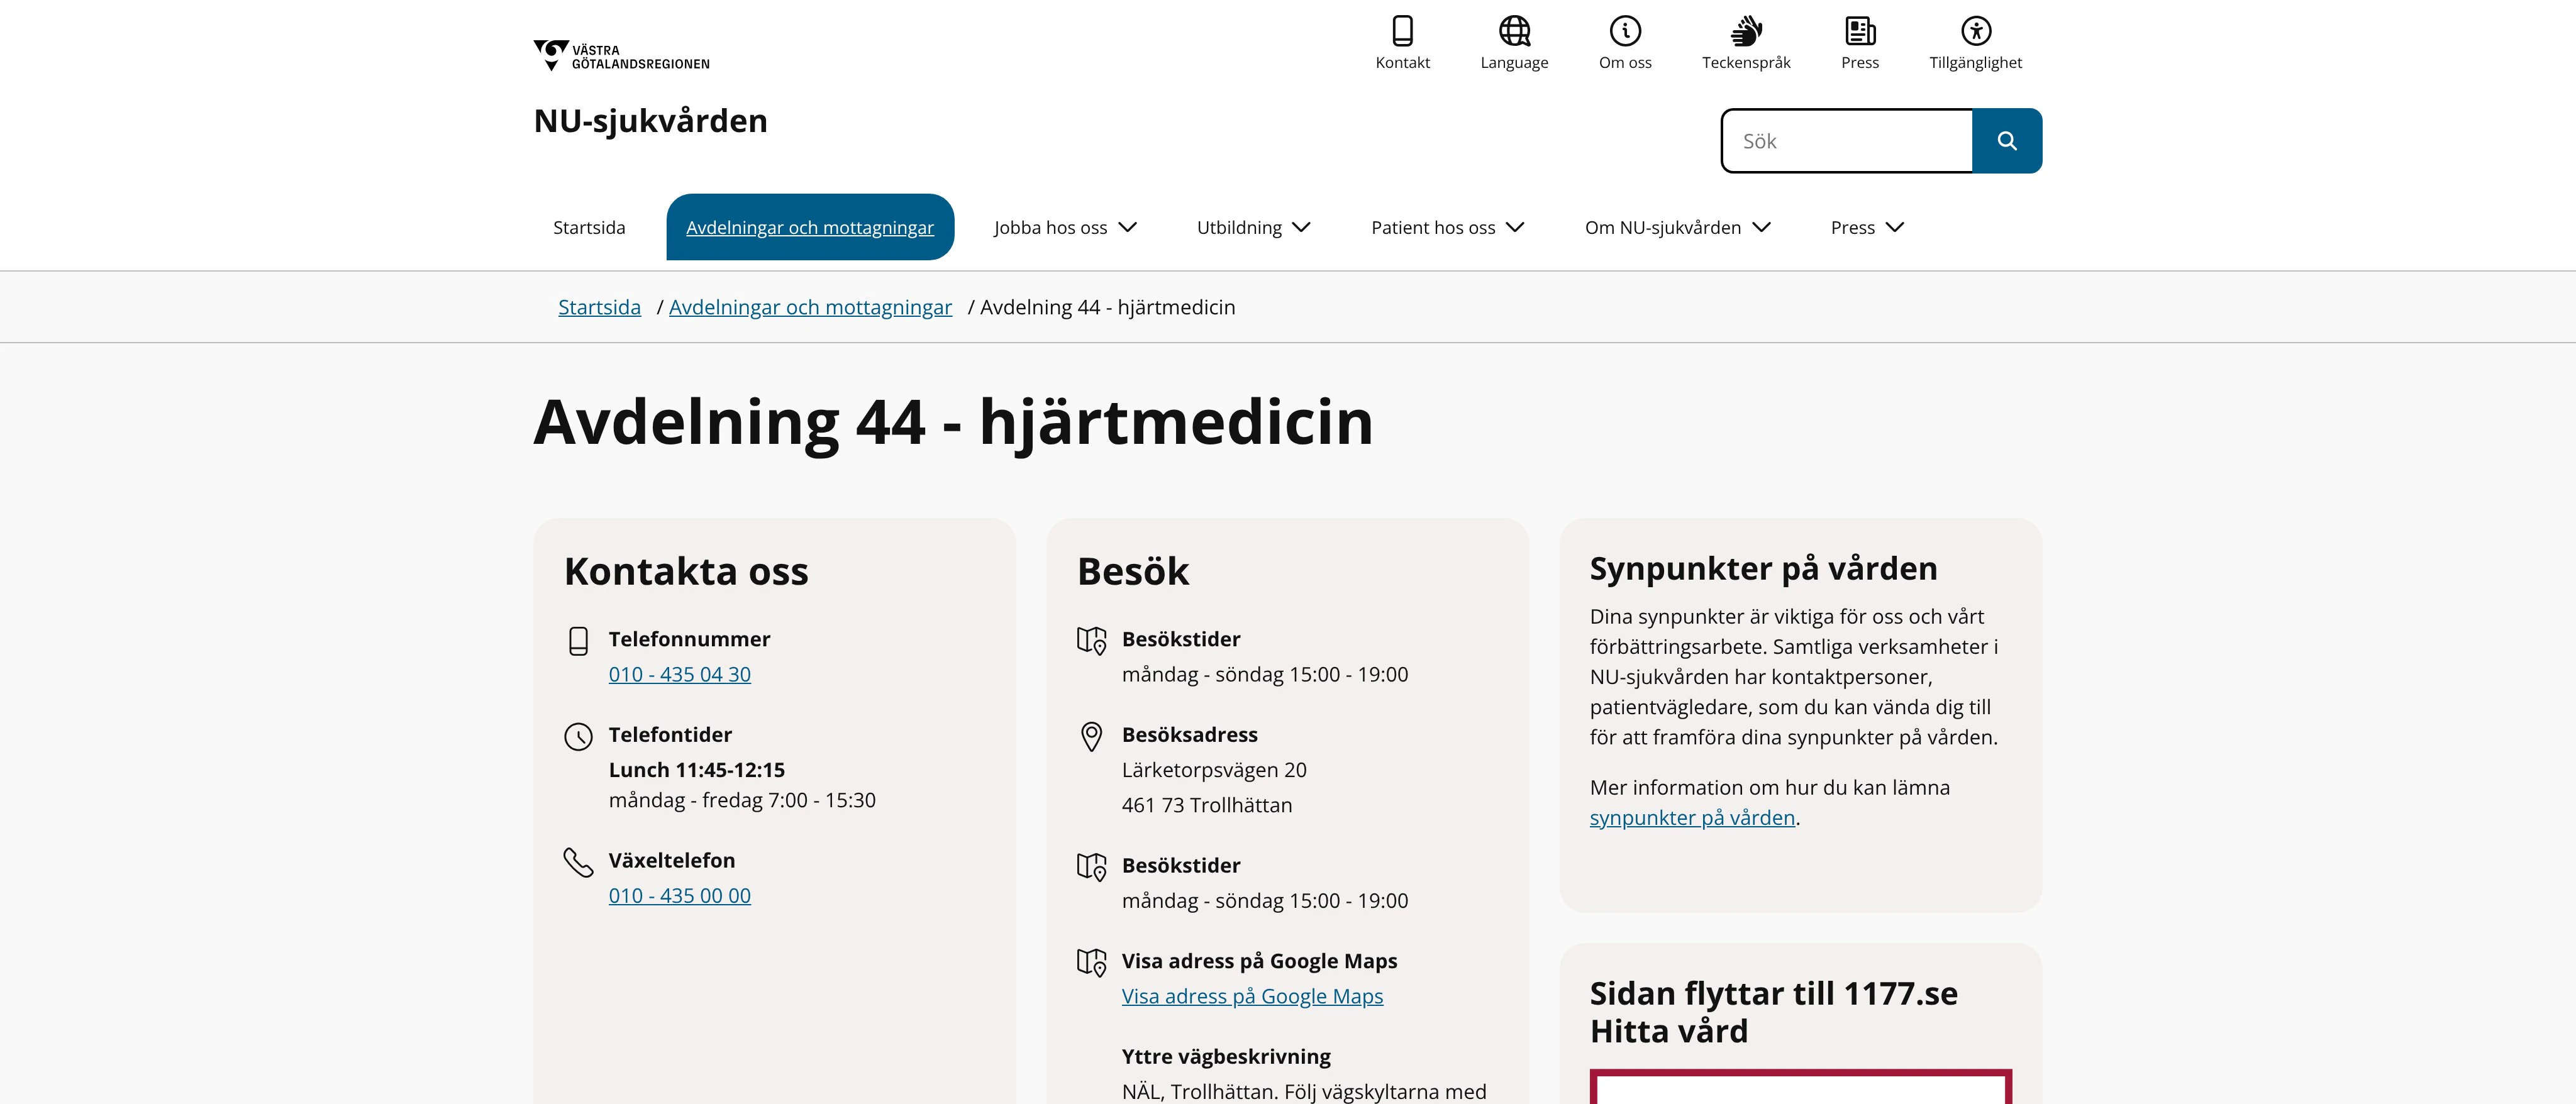Image resolution: width=2576 pixels, height=1104 pixels.
Task: Click the Lärketorpsvägen 20 address line
Action: pos(1214,770)
